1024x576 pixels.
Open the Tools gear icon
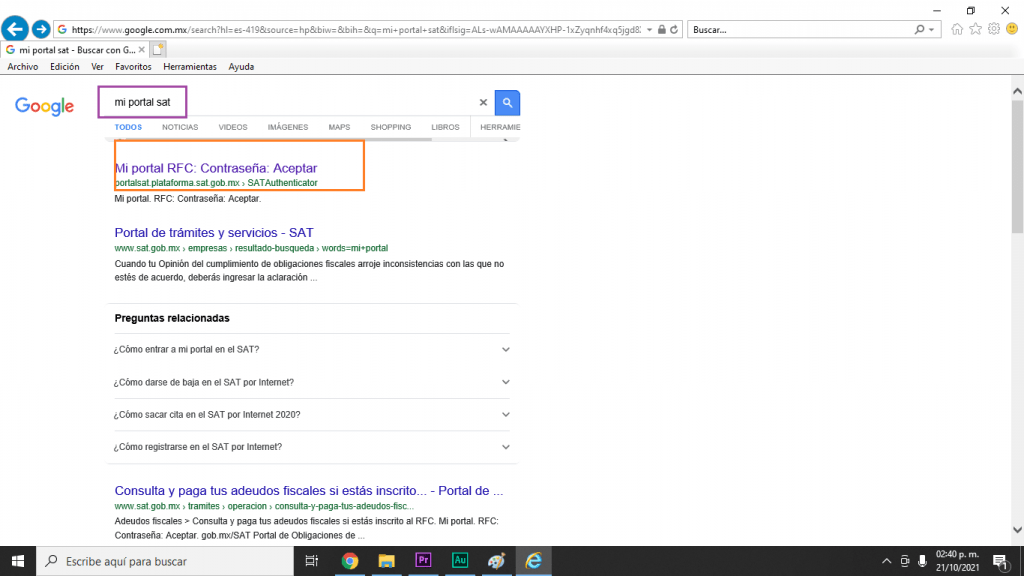pos(993,29)
